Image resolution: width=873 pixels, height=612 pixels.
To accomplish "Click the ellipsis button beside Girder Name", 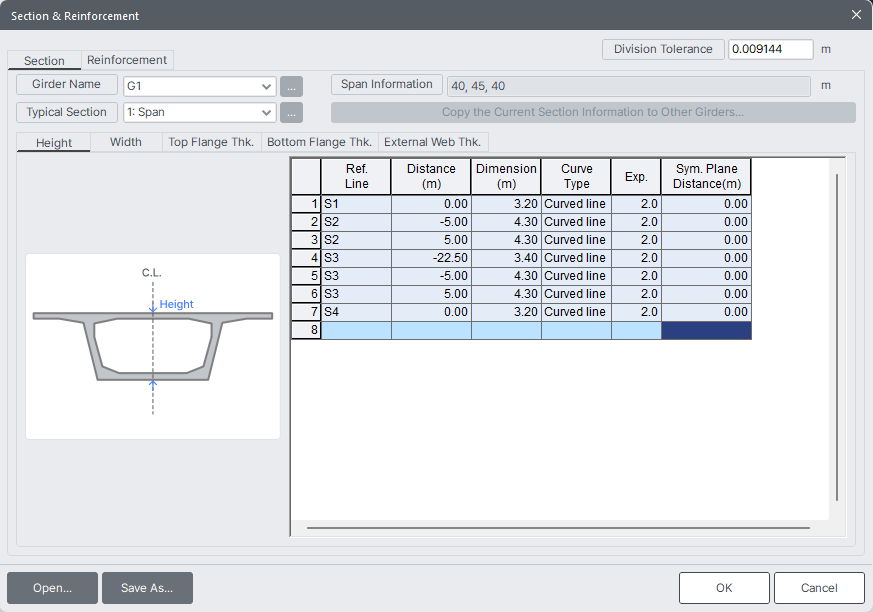I will coord(291,86).
